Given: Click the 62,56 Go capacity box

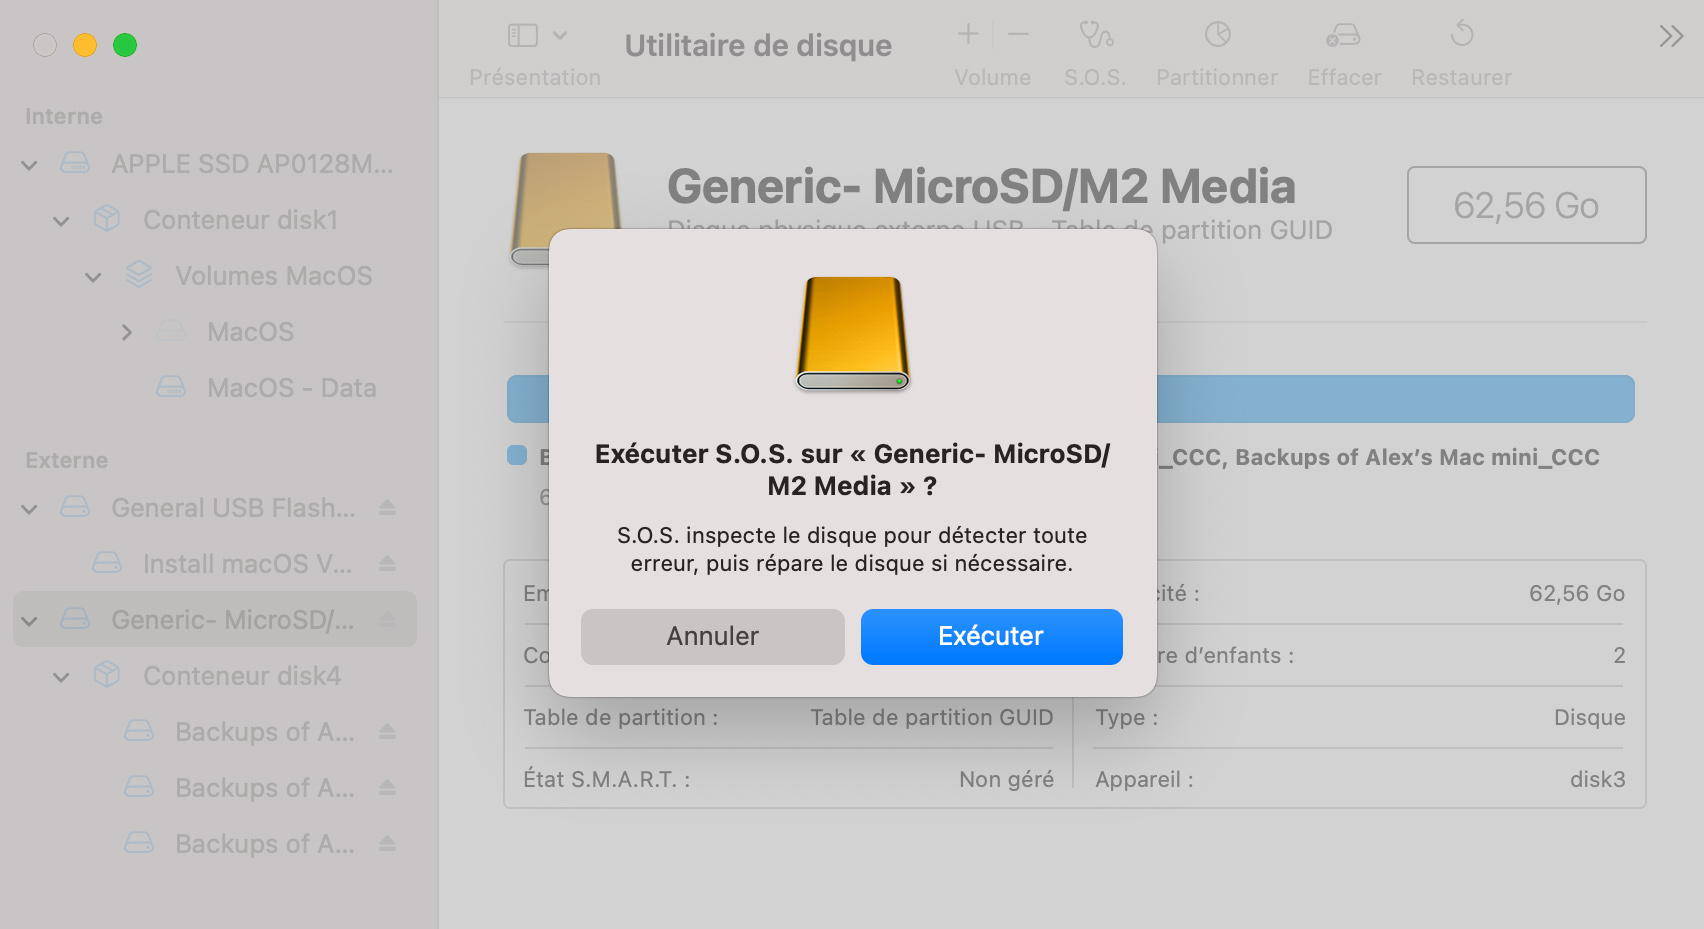Looking at the screenshot, I should click(1525, 205).
